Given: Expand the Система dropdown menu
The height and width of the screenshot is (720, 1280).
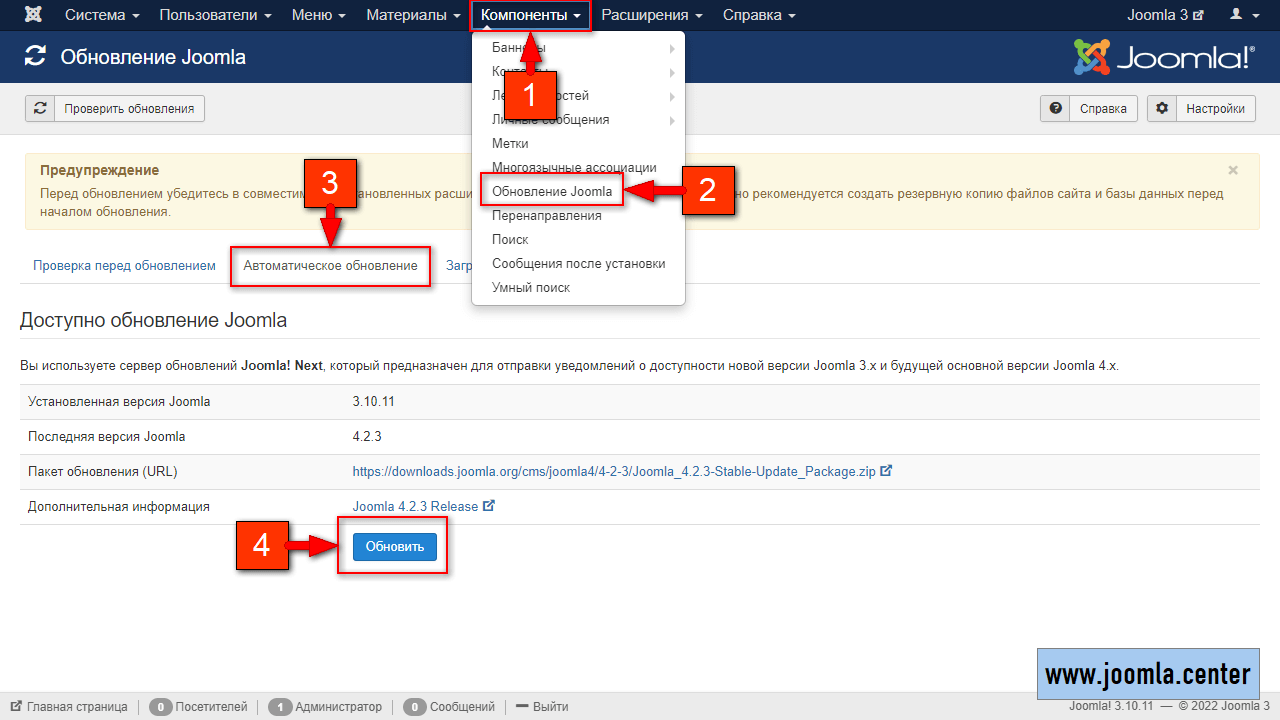Looking at the screenshot, I should click(102, 15).
